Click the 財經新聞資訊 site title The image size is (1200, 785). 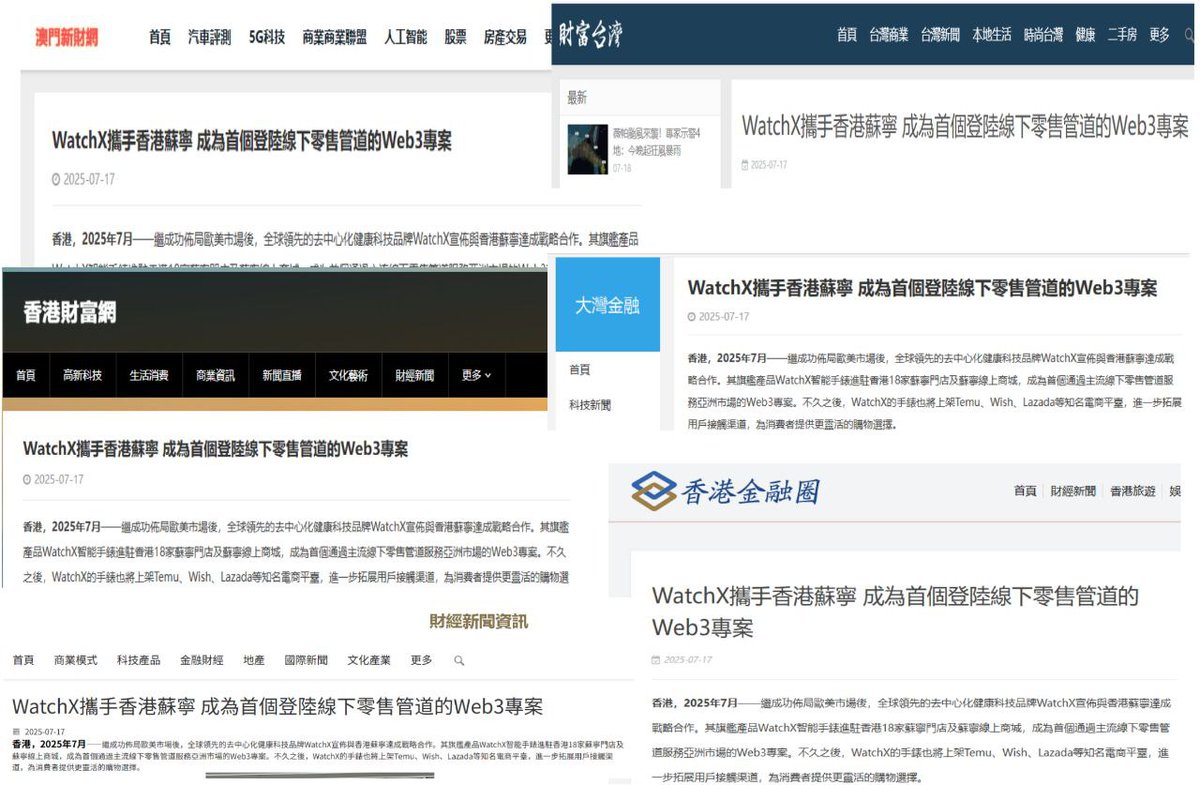[478, 622]
